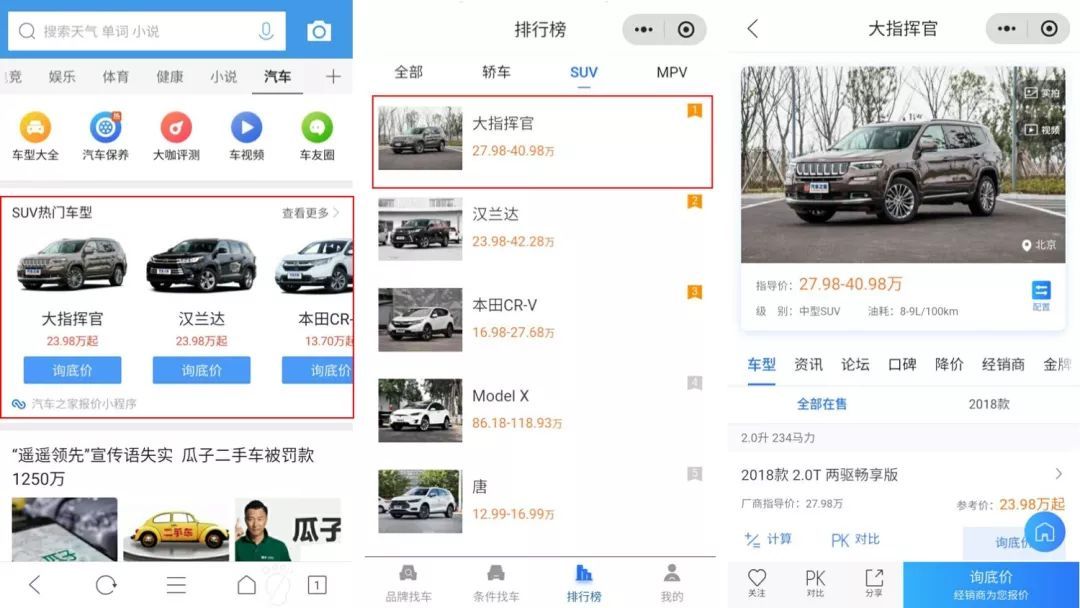Select 全部在售 filter
This screenshot has height=608, width=1080.
pyautogui.click(x=822, y=404)
